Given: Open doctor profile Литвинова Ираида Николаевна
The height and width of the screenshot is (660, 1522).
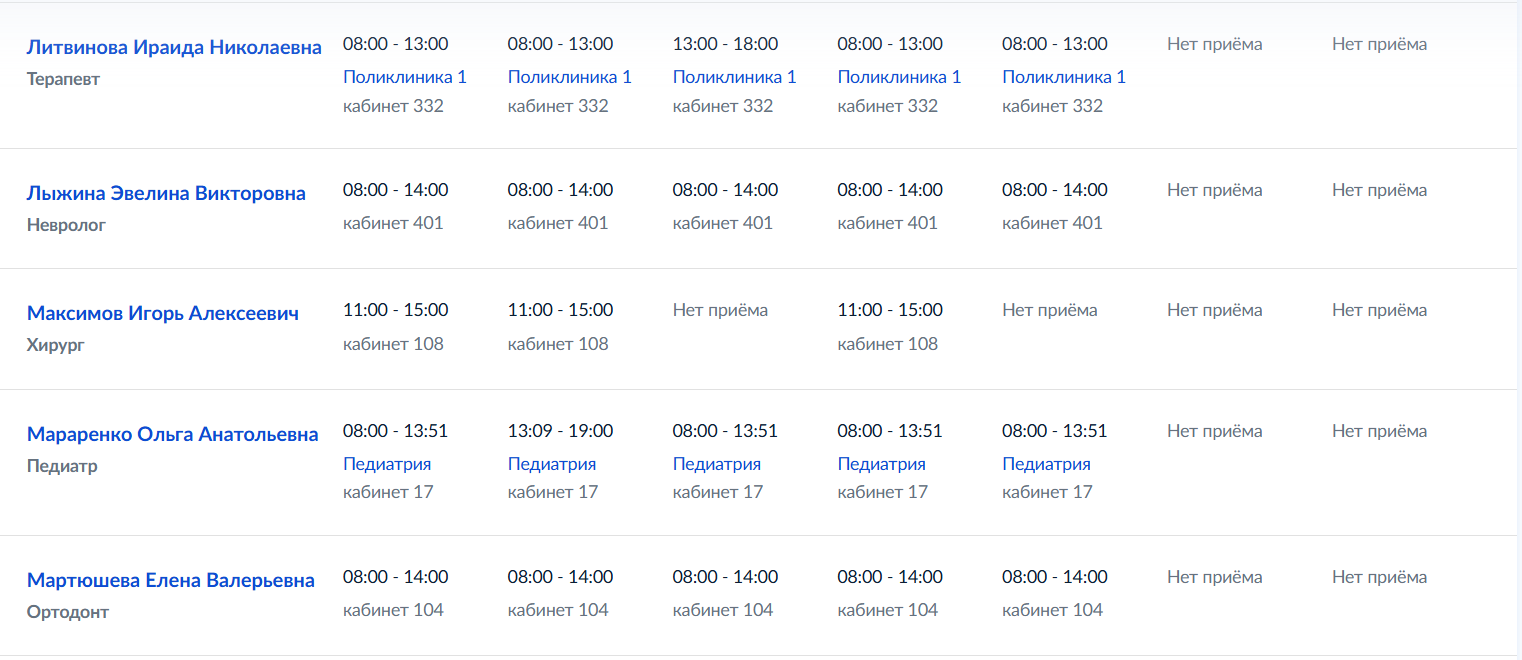Looking at the screenshot, I should (x=174, y=47).
